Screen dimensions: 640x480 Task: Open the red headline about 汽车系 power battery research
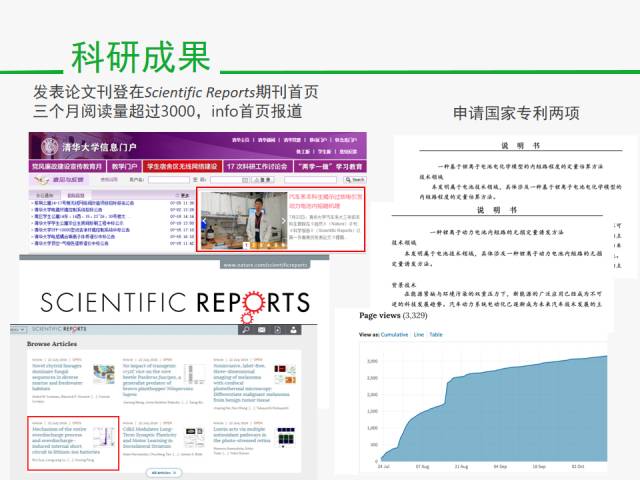[325, 201]
